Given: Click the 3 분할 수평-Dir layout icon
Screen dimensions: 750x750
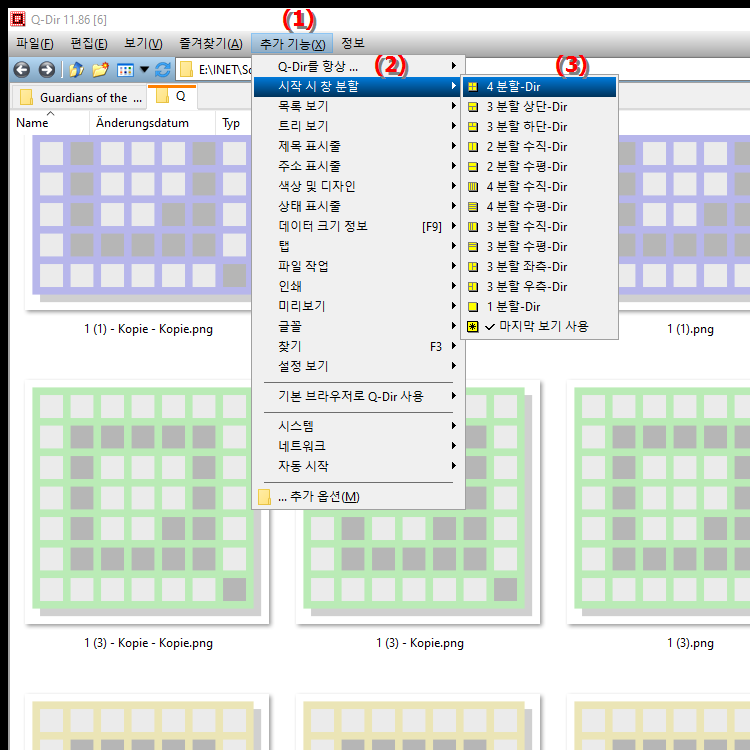Looking at the screenshot, I should [x=473, y=247].
